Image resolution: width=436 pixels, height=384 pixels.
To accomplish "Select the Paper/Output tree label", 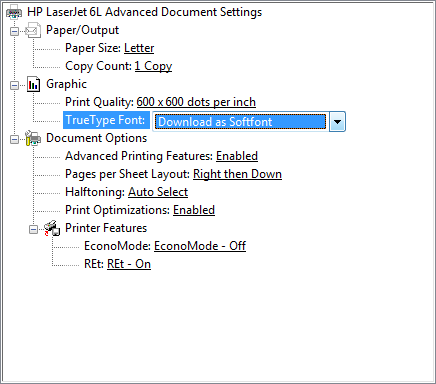I will pyautogui.click(x=82, y=30).
